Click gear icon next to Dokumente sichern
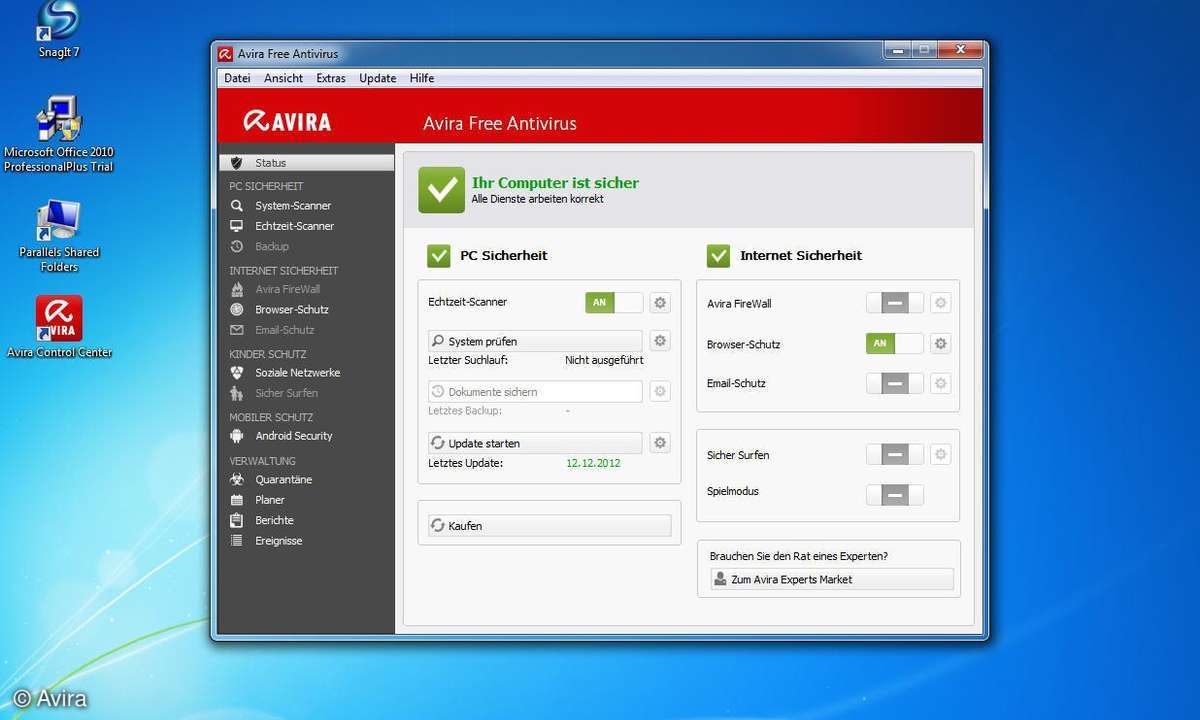Image resolution: width=1200 pixels, height=720 pixels. pyautogui.click(x=660, y=392)
